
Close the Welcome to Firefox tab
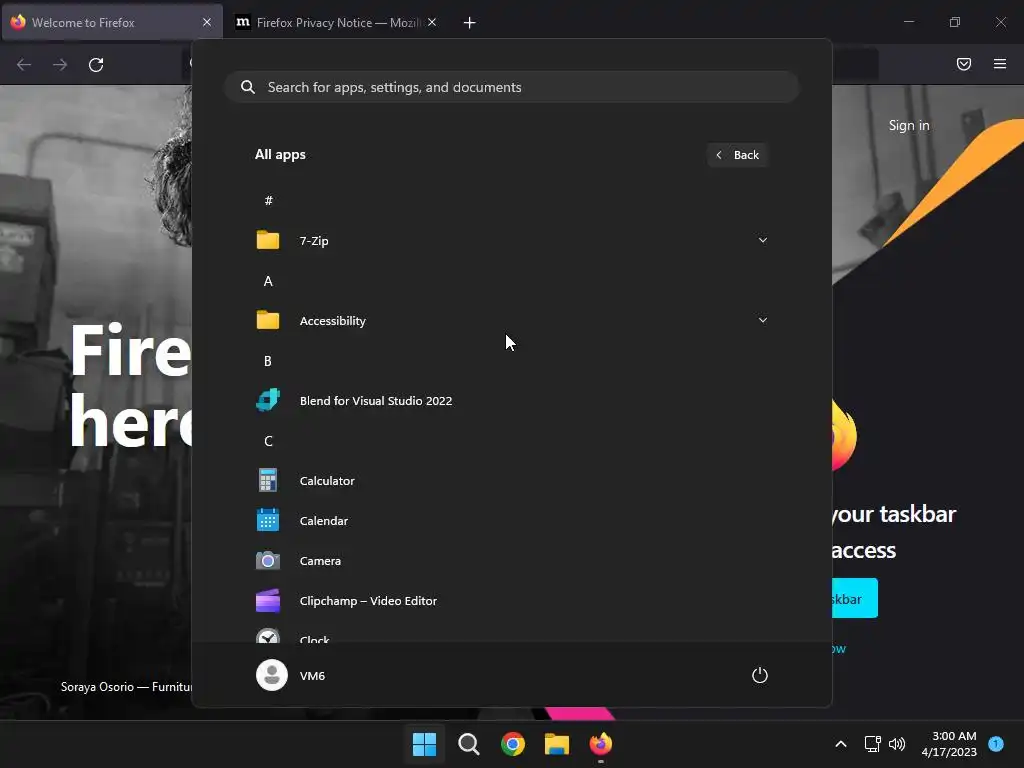coord(207,23)
